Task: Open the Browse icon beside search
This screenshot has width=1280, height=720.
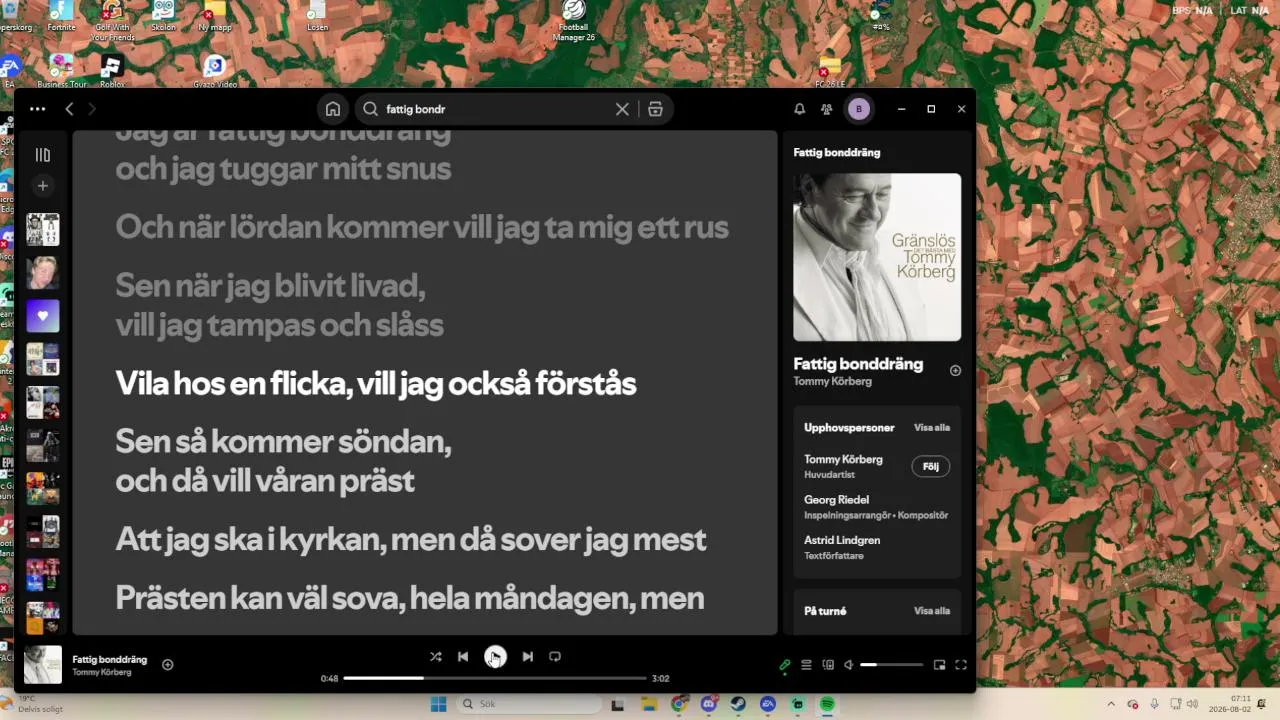Action: click(655, 109)
